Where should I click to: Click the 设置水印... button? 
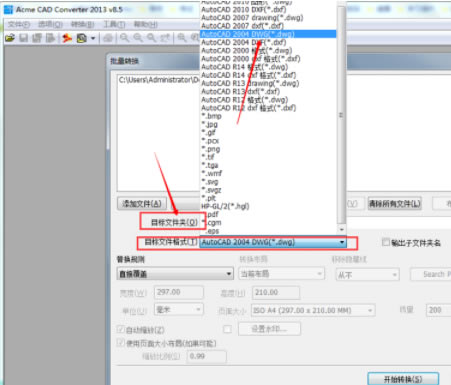(x=269, y=329)
